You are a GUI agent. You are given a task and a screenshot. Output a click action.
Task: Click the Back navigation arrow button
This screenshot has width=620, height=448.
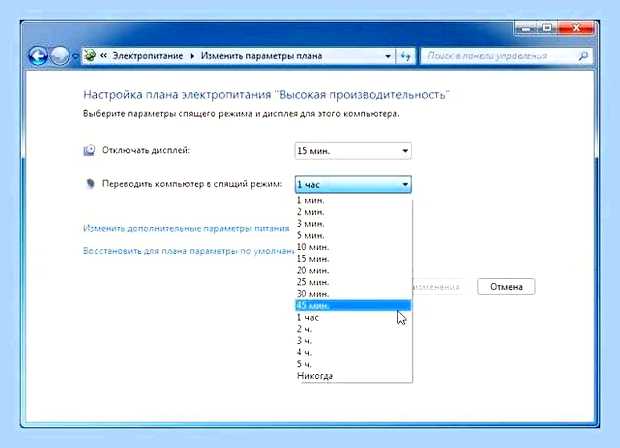click(x=38, y=56)
